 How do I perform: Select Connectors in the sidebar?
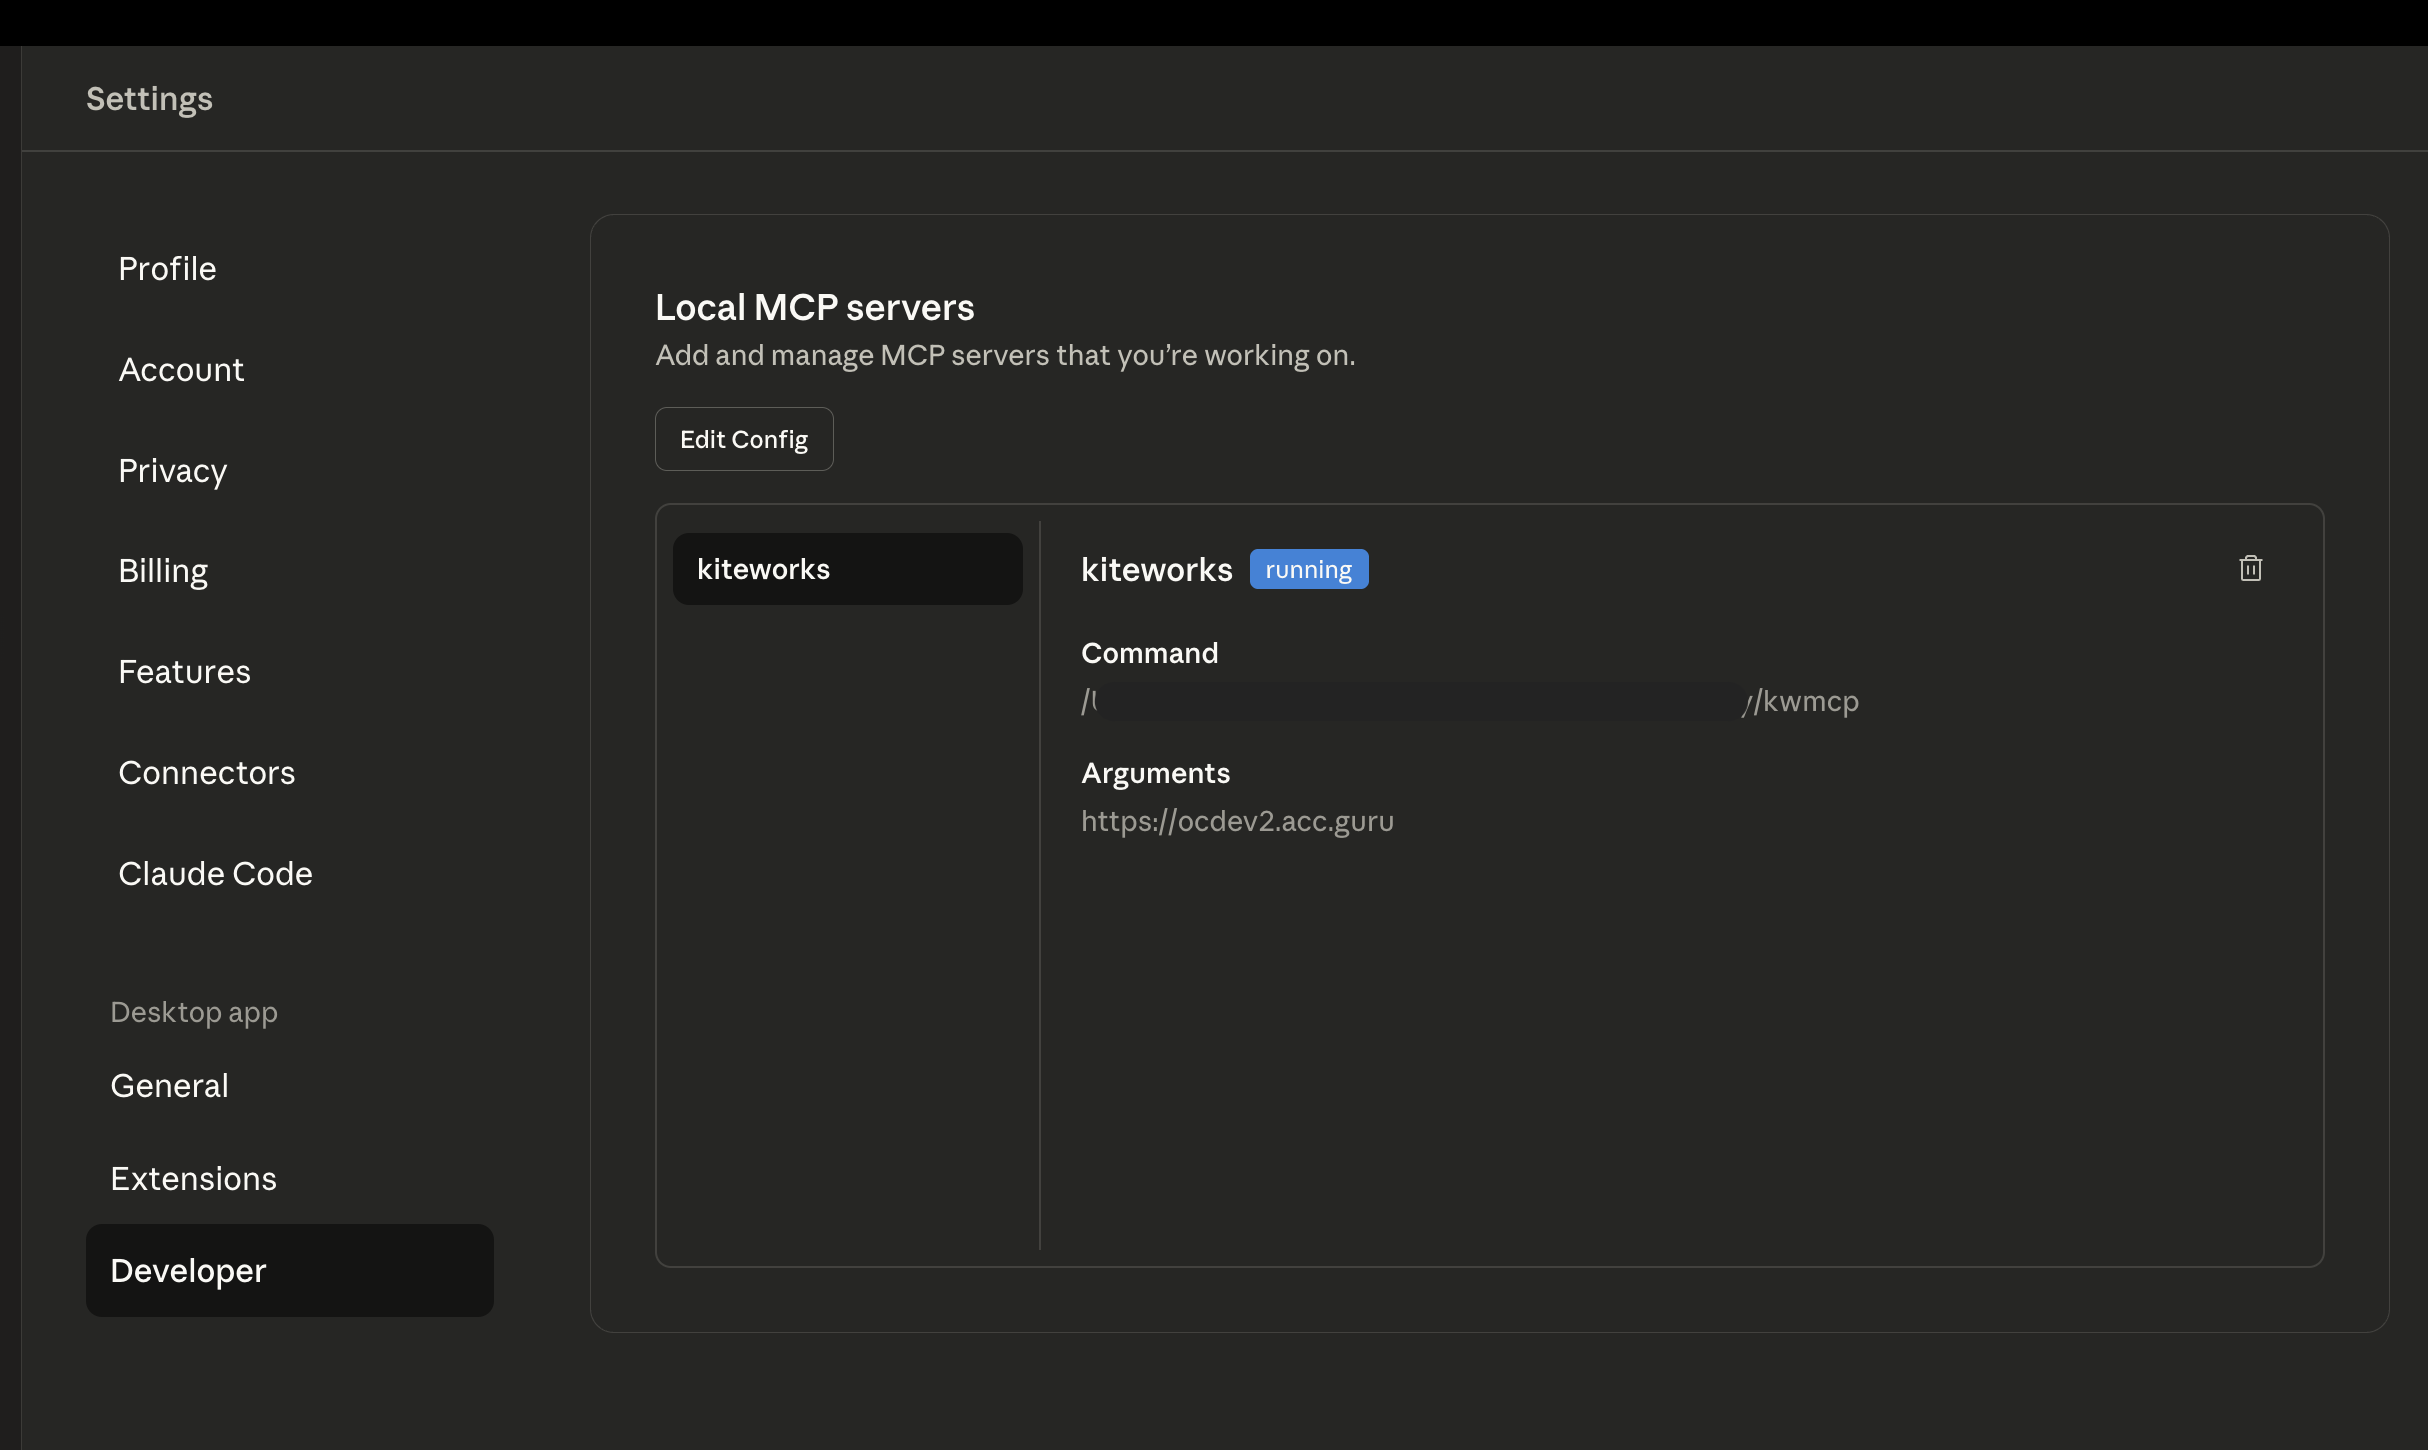coord(206,773)
